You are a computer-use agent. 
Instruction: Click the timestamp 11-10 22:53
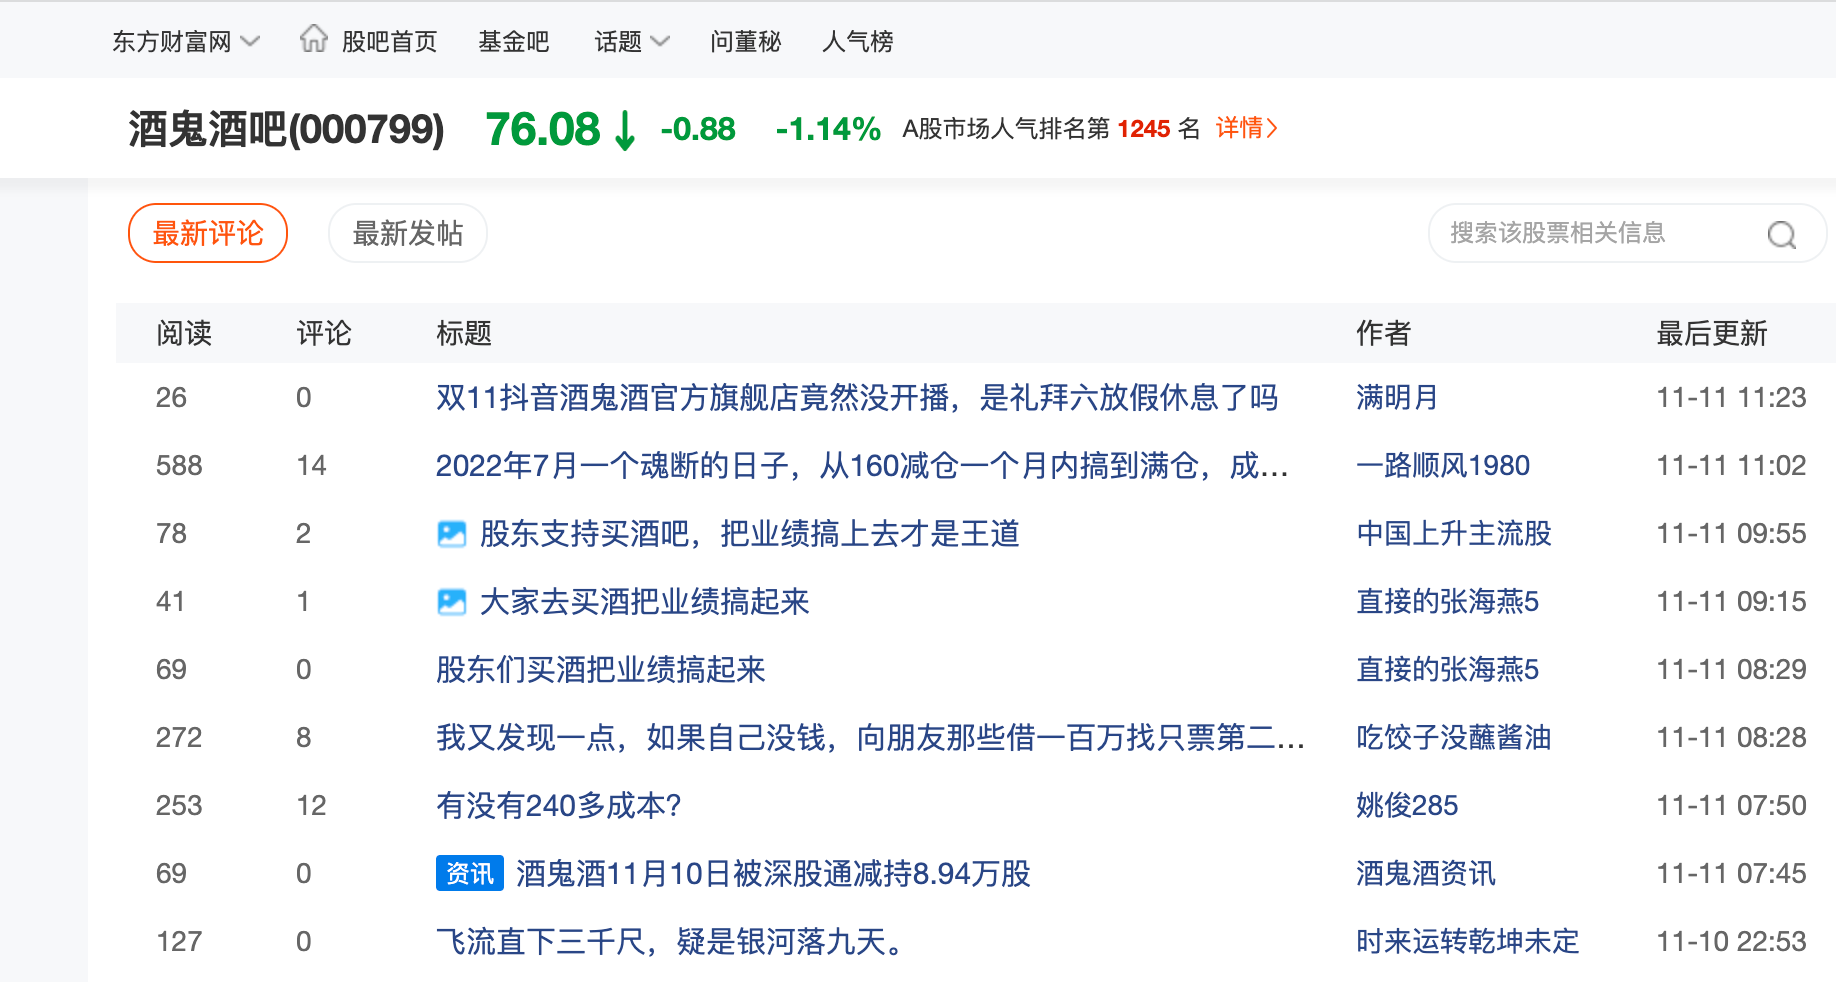coord(1731,942)
